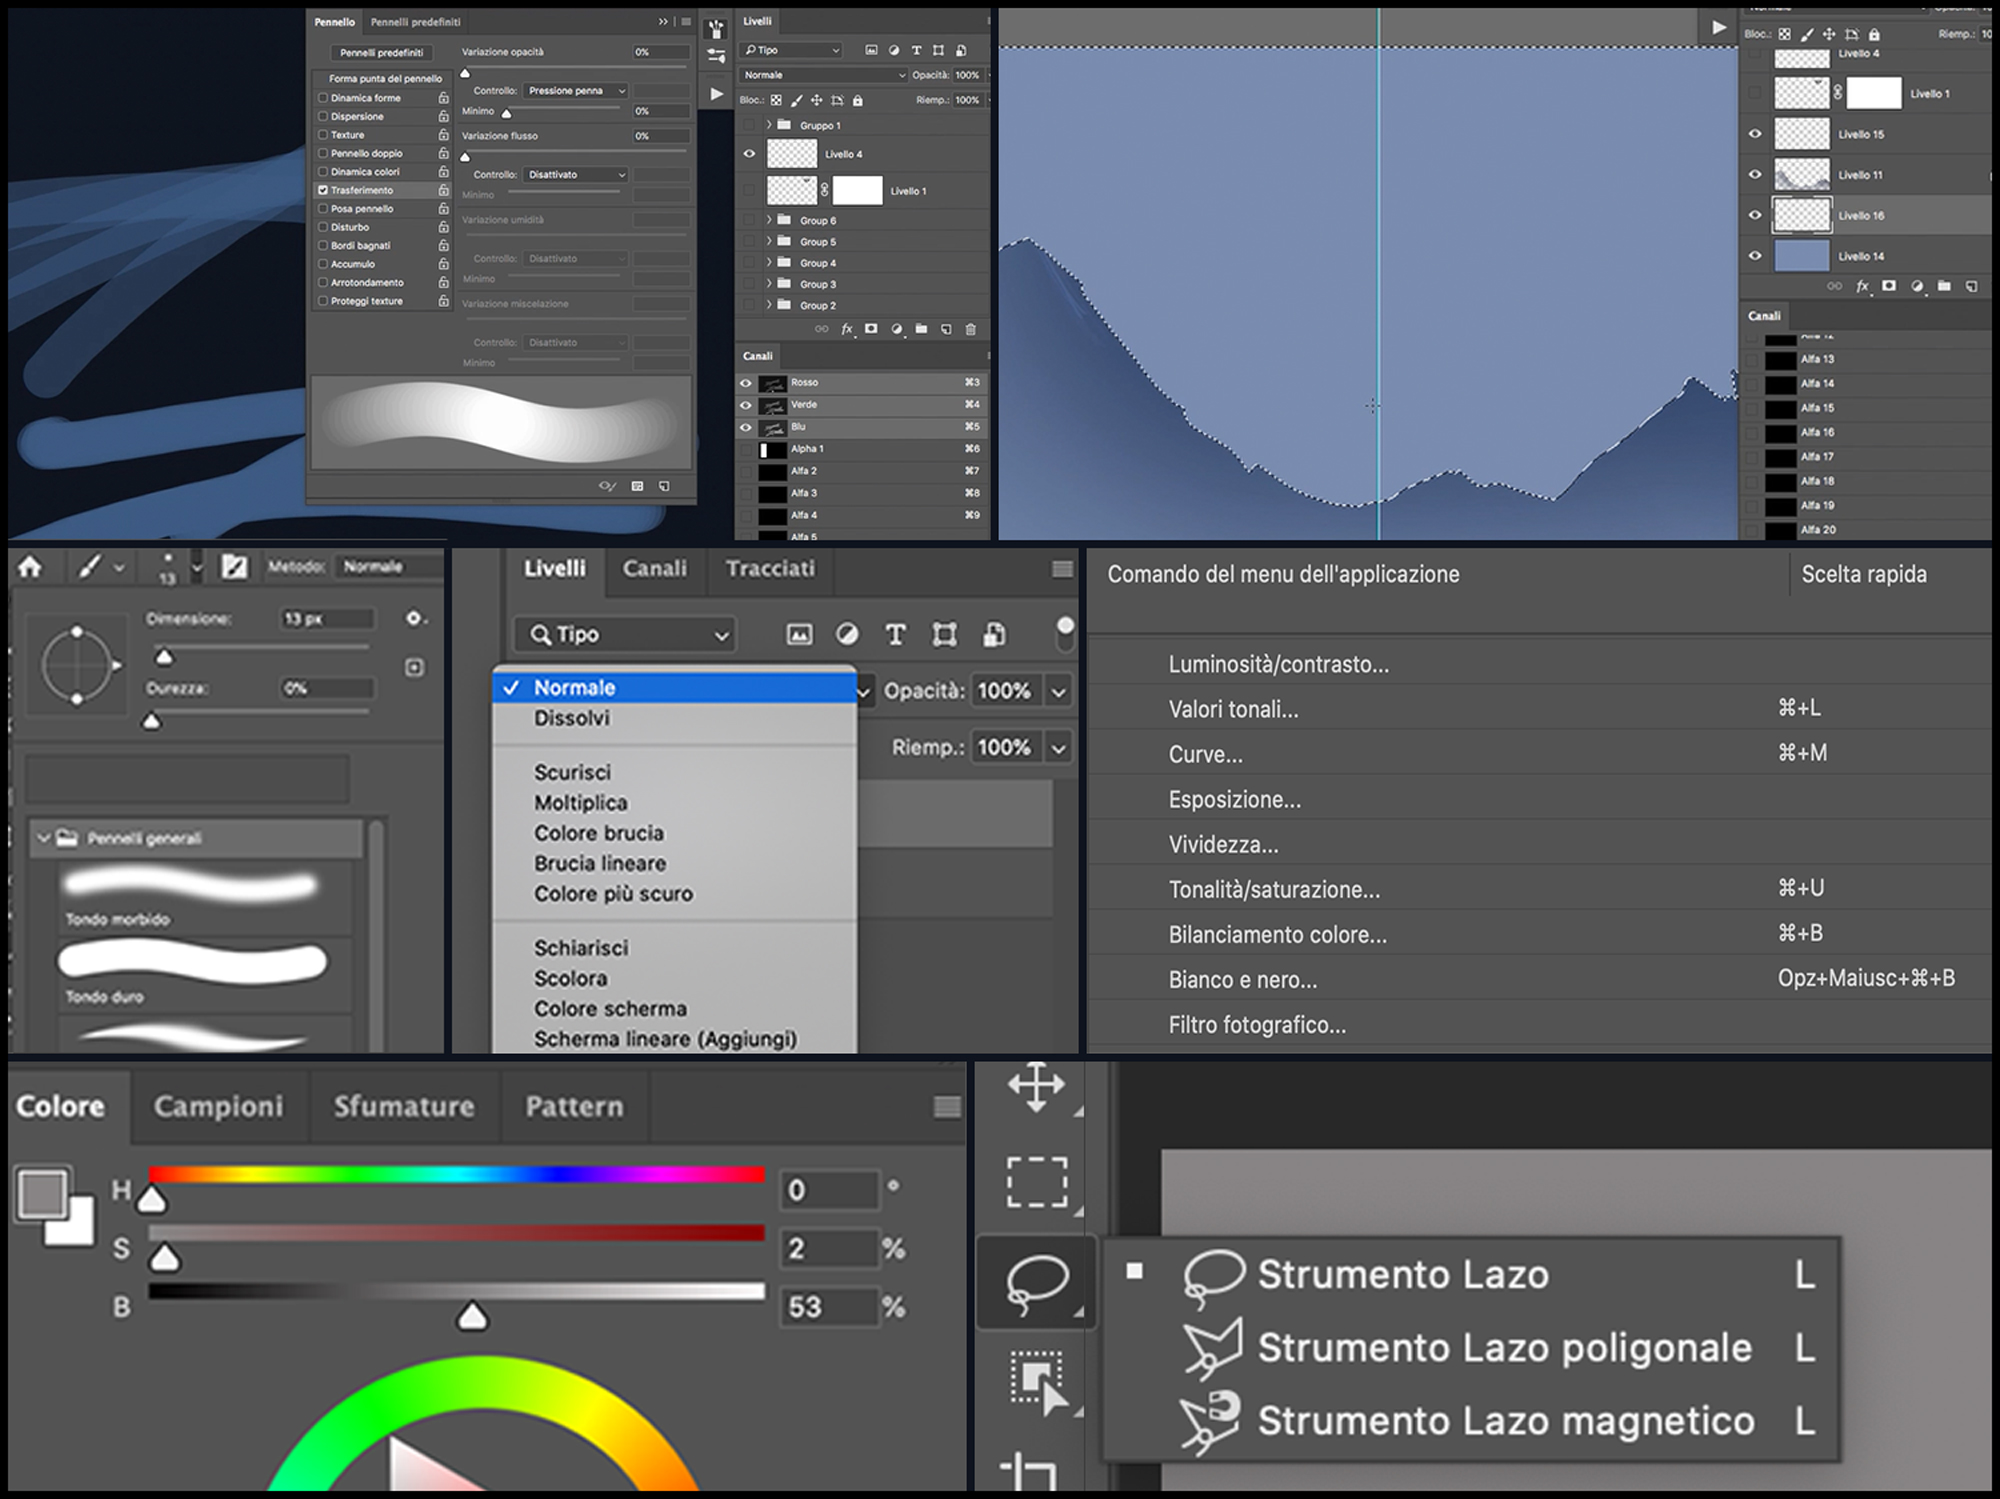
Task: Click the smart object filter icon
Action: [993, 634]
